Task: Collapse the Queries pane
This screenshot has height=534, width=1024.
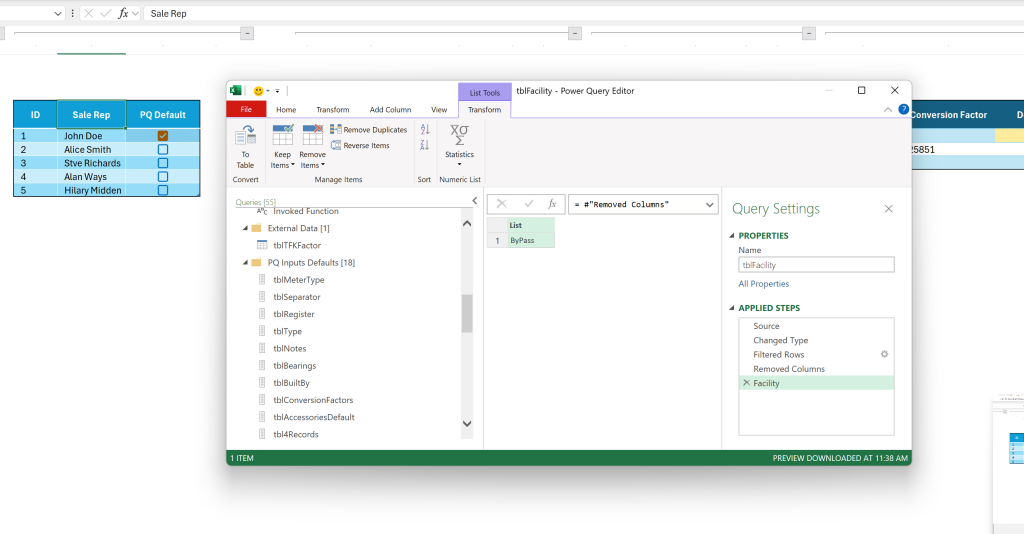Action: [474, 201]
